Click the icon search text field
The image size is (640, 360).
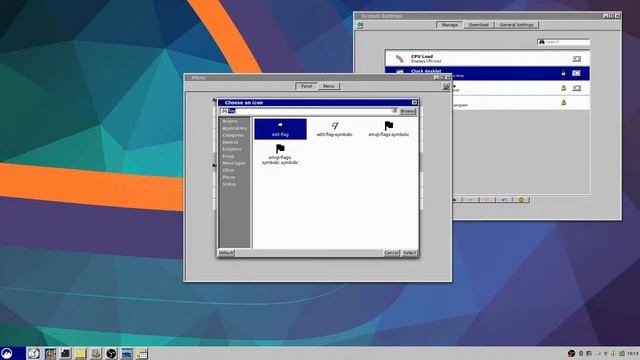(309, 111)
